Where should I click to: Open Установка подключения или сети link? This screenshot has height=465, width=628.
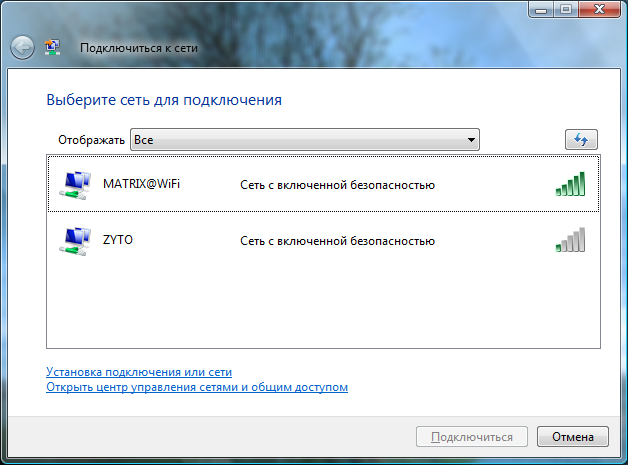pos(139,372)
